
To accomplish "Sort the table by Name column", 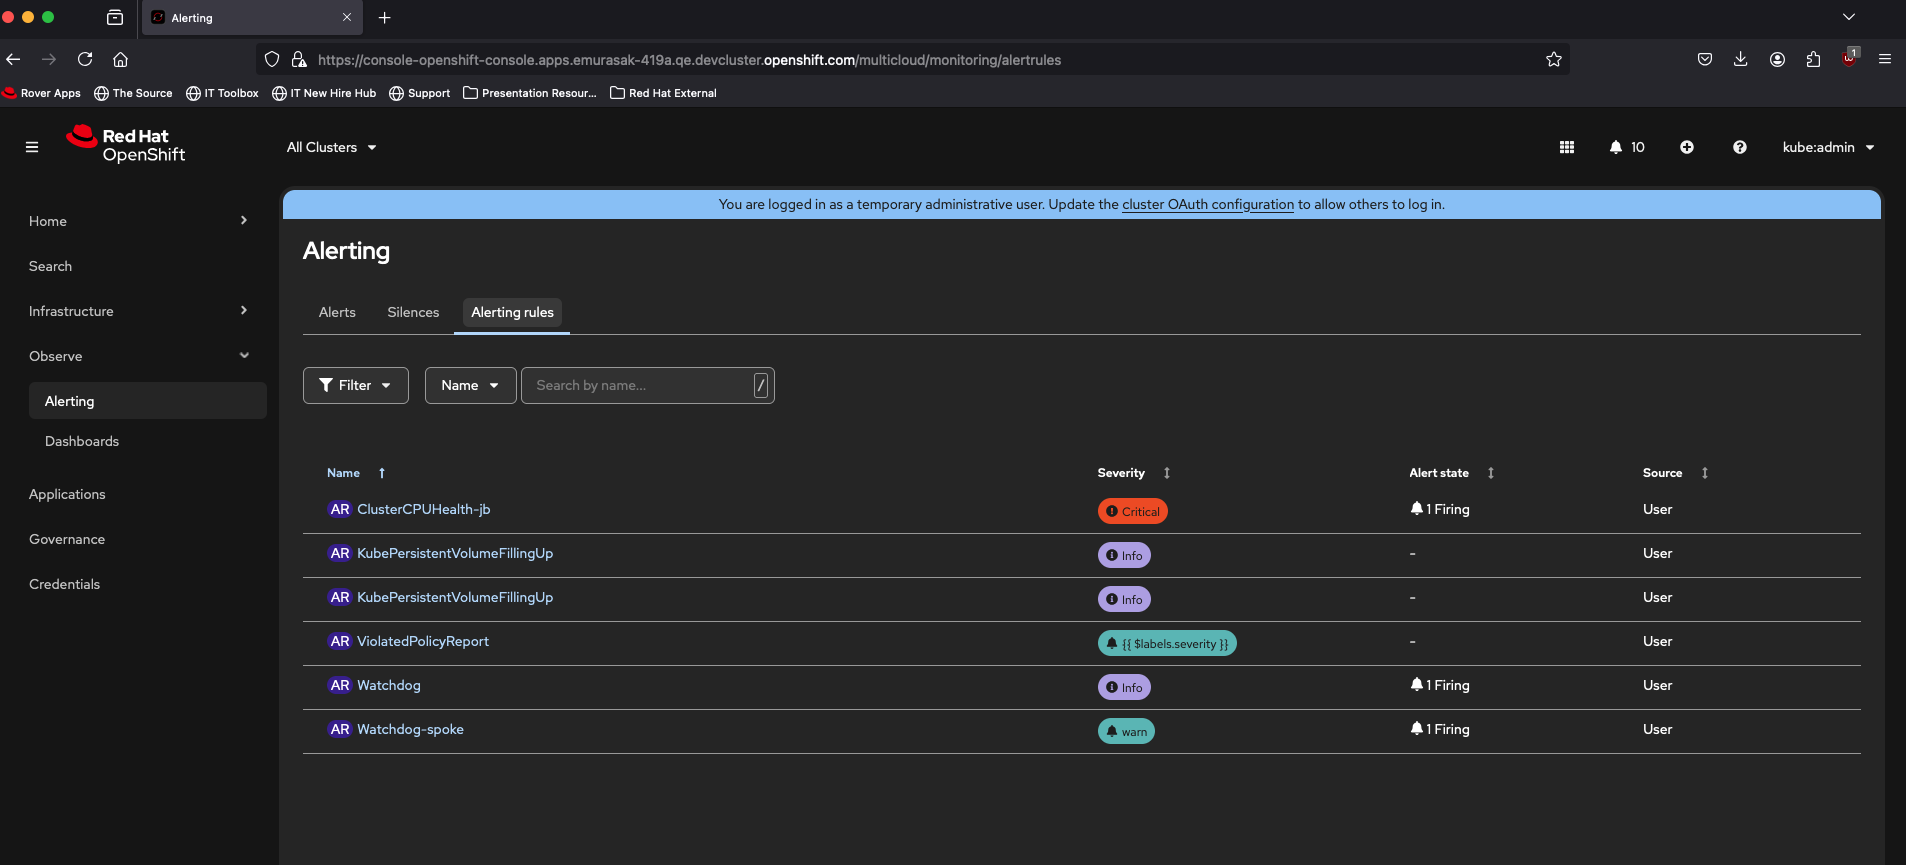I will 356,473.
